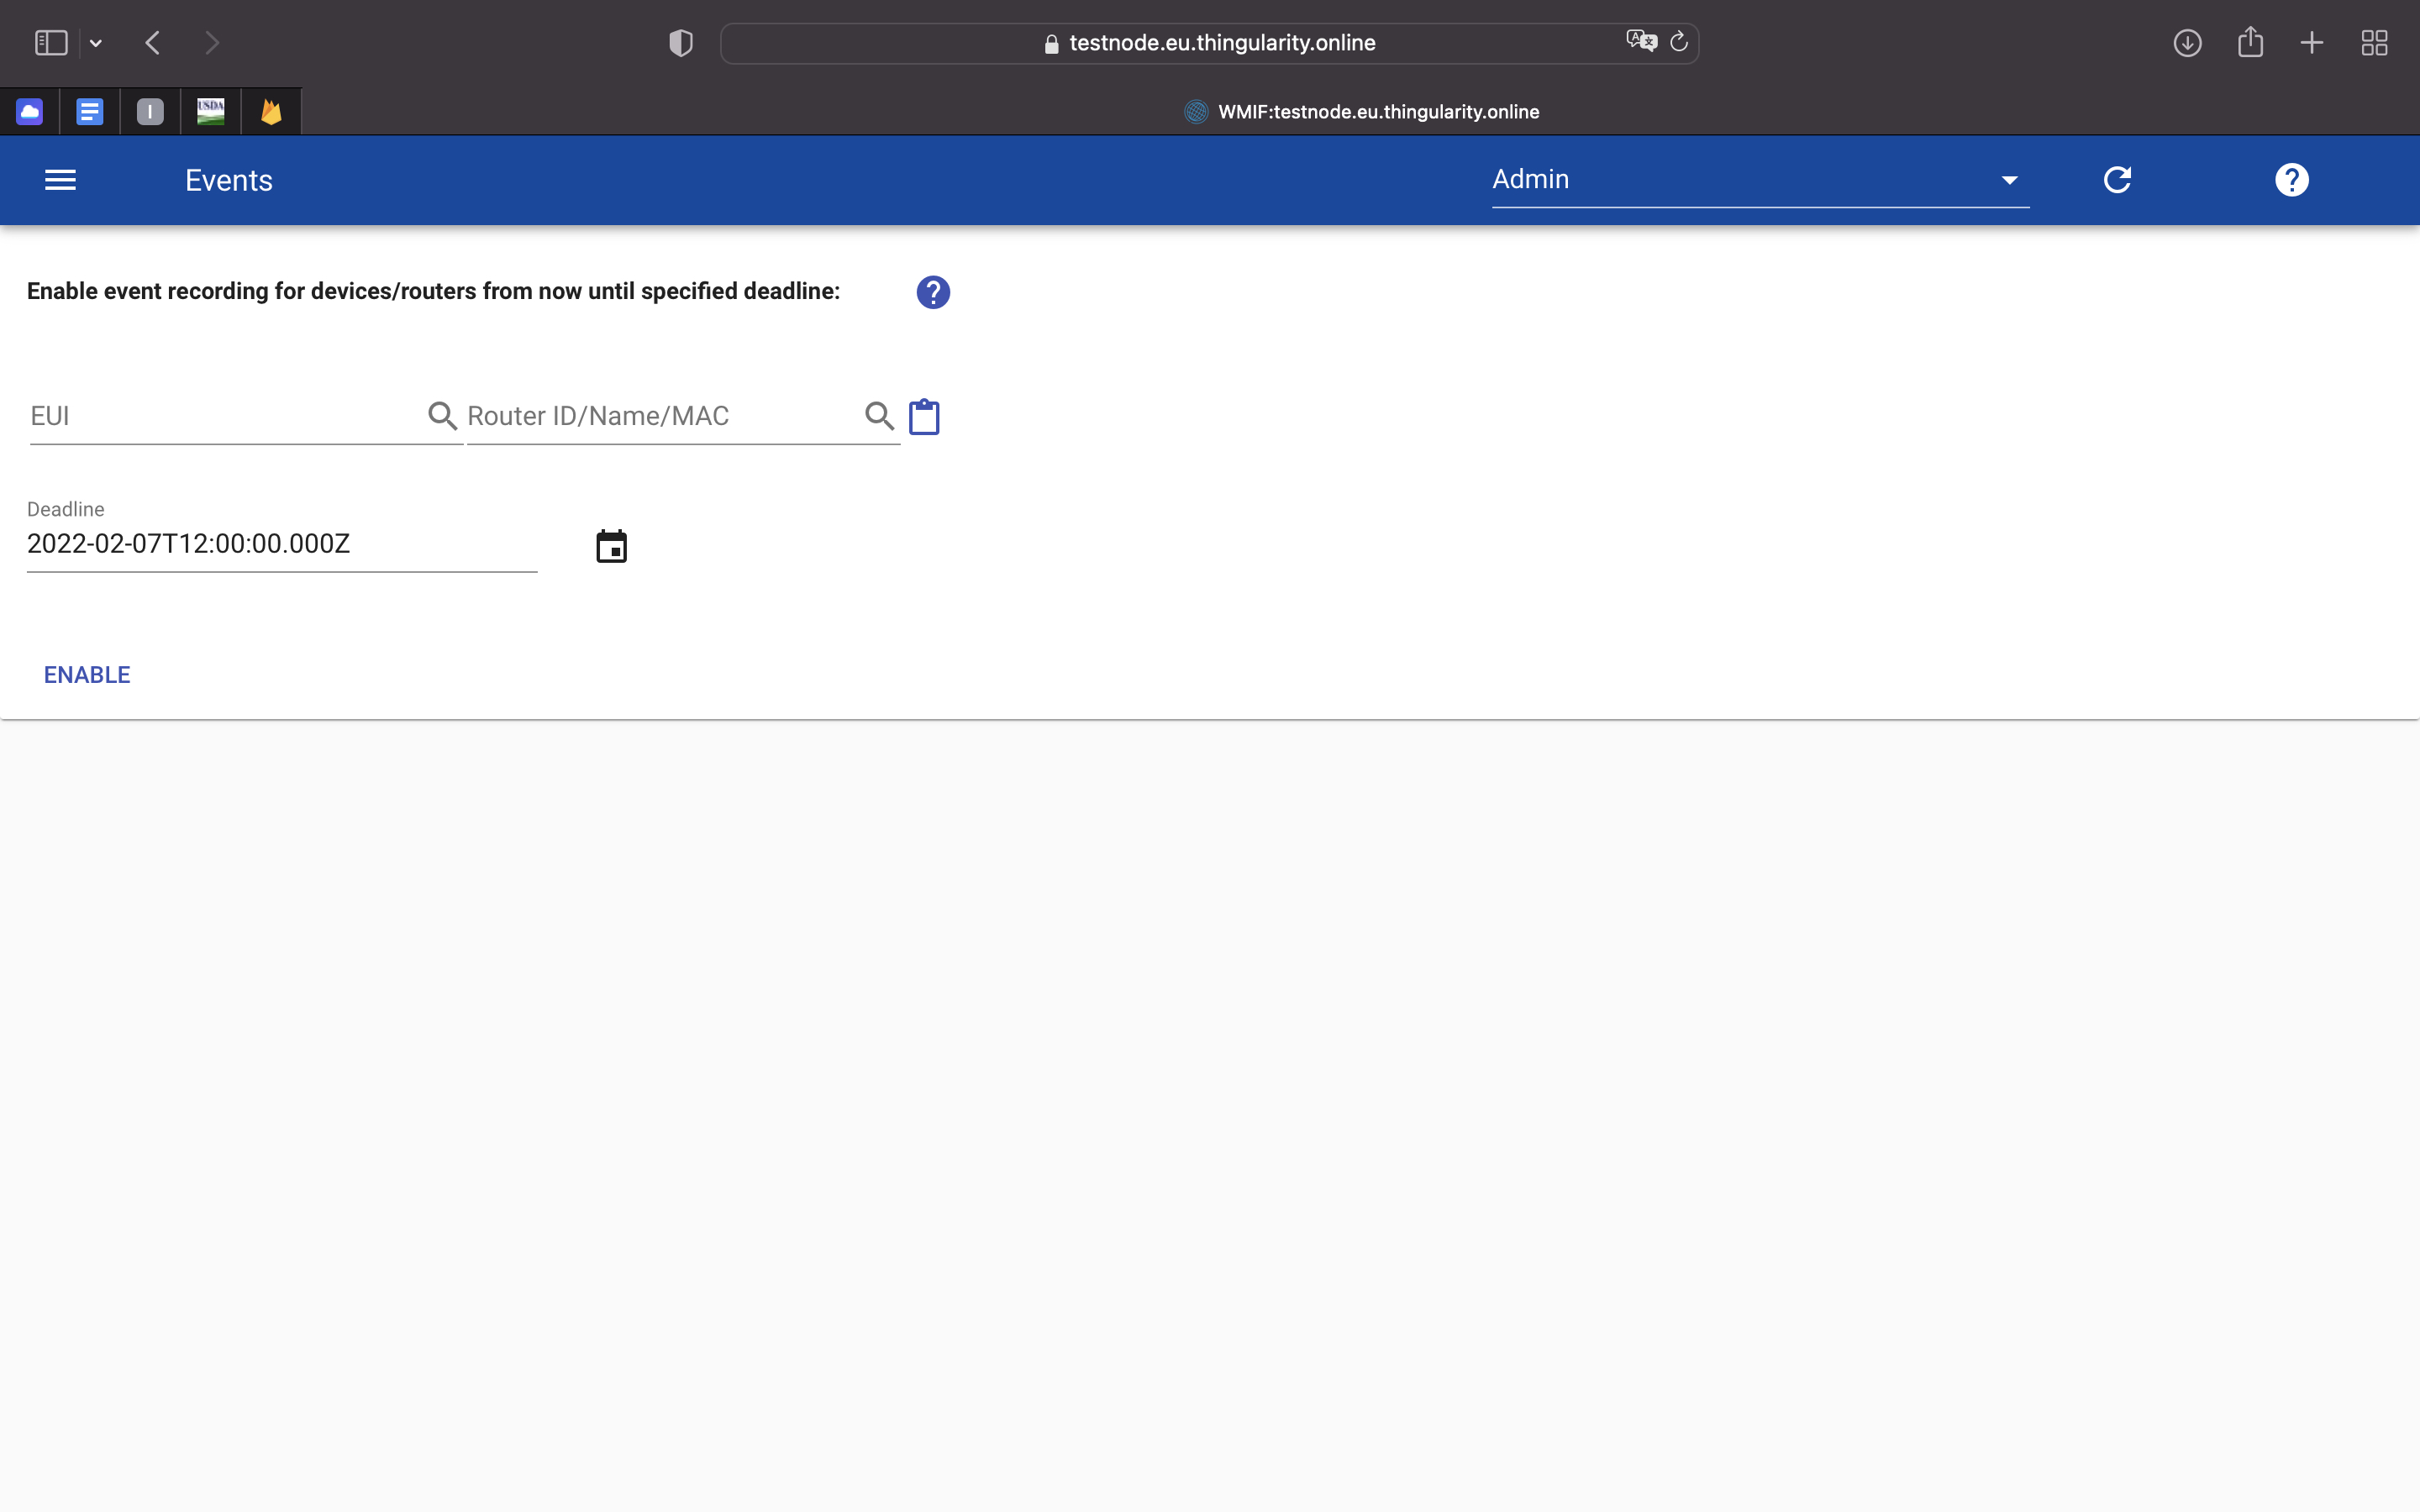Click the help icon beside event recording text
2420x1512 pixels.
[x=932, y=292]
